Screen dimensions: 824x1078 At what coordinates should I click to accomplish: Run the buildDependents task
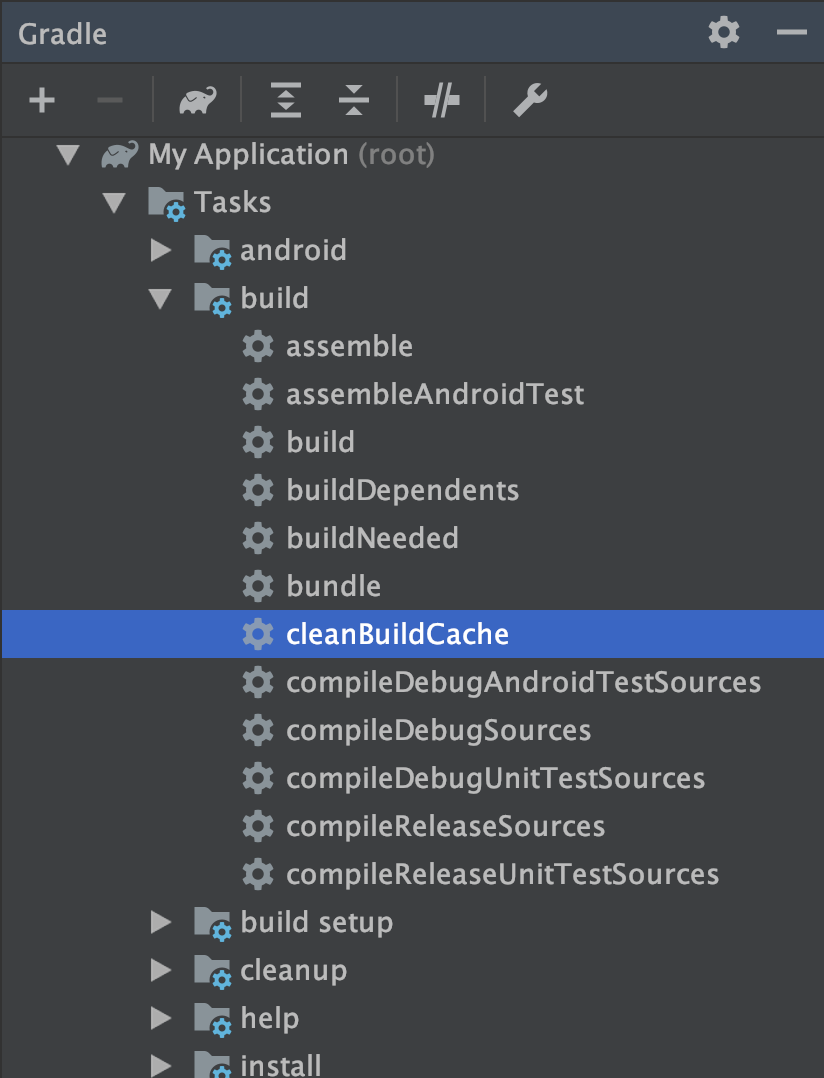(x=402, y=489)
